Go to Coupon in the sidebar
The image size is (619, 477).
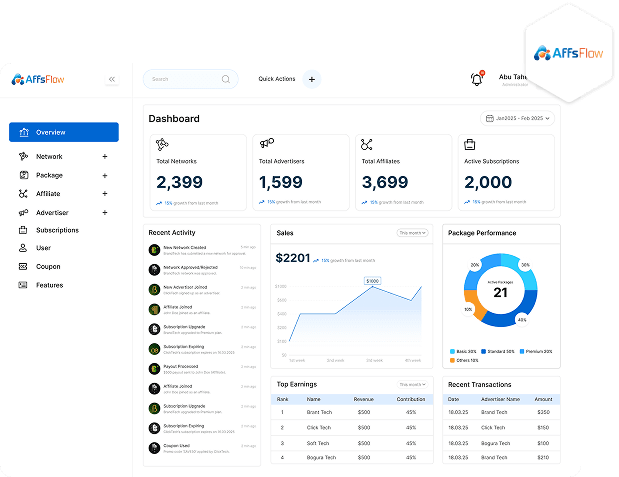(47, 267)
